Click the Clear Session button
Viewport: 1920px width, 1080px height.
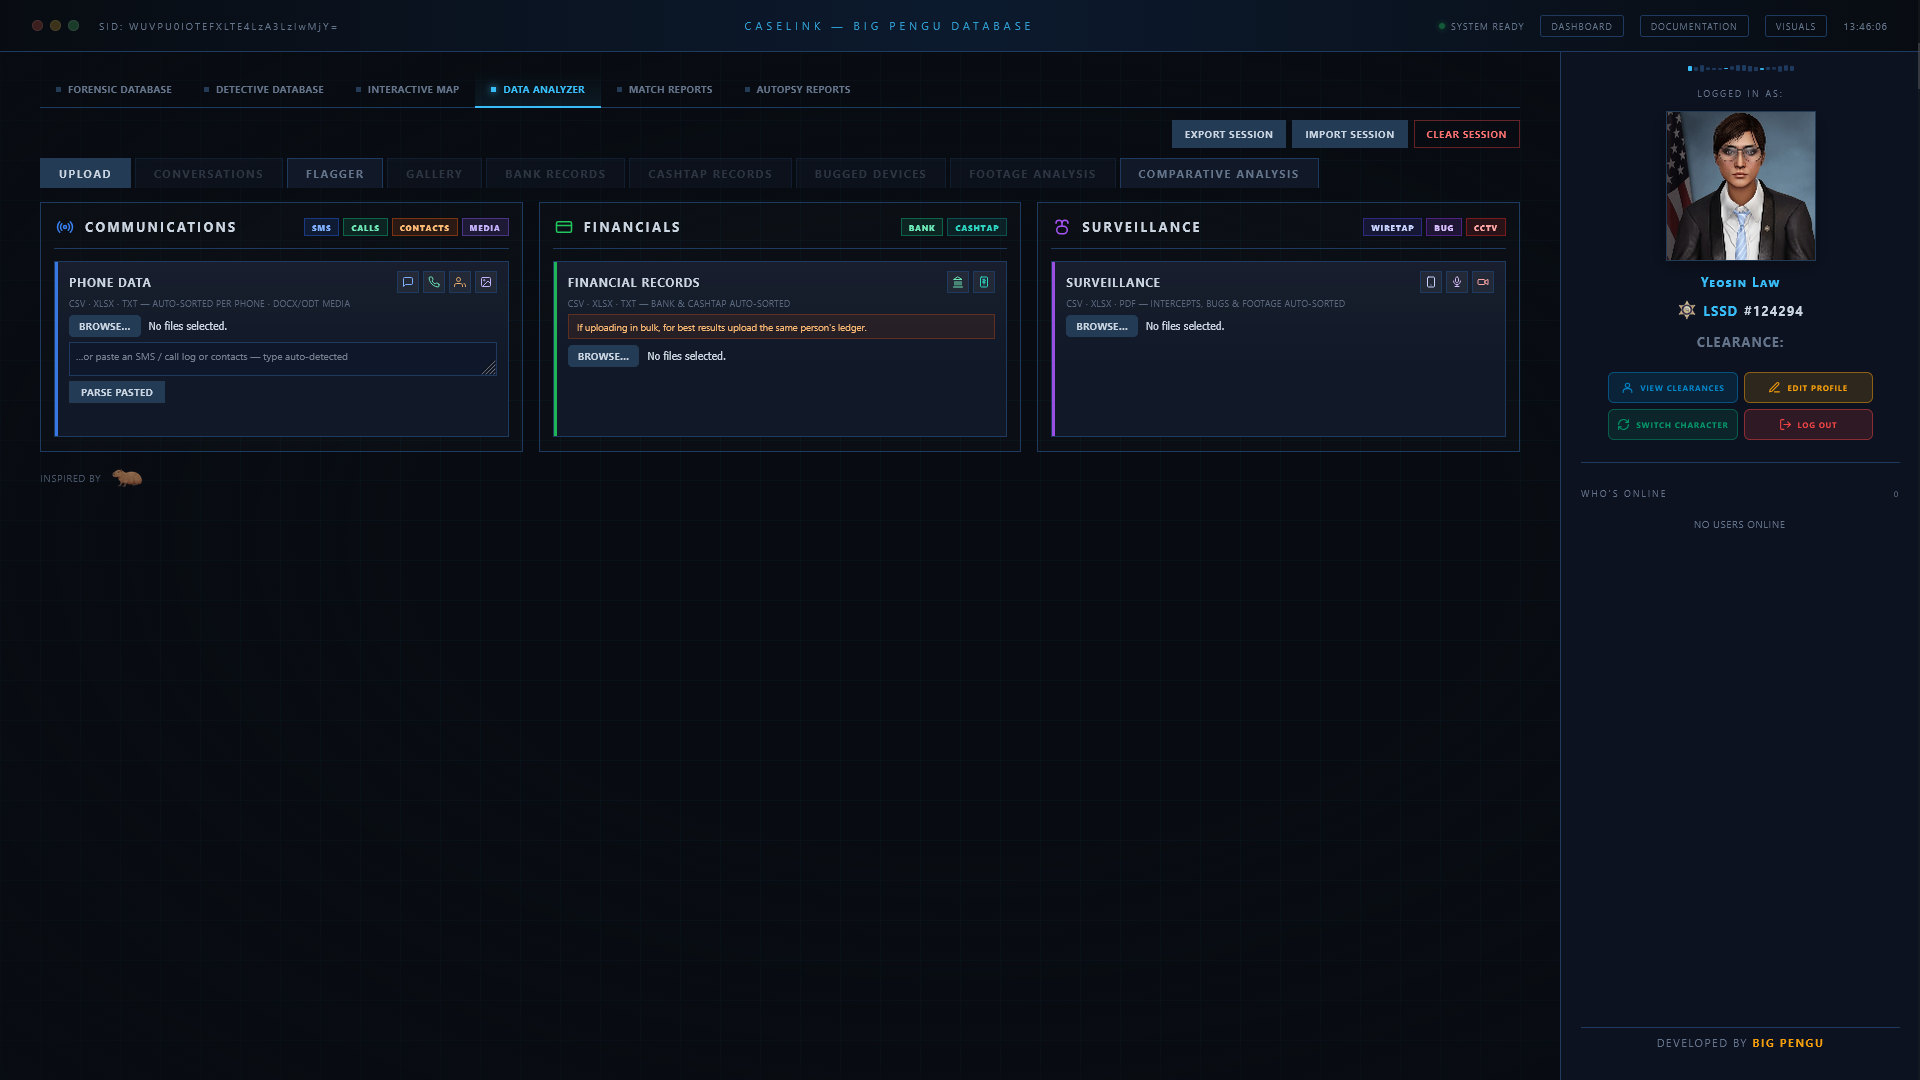pos(1467,134)
